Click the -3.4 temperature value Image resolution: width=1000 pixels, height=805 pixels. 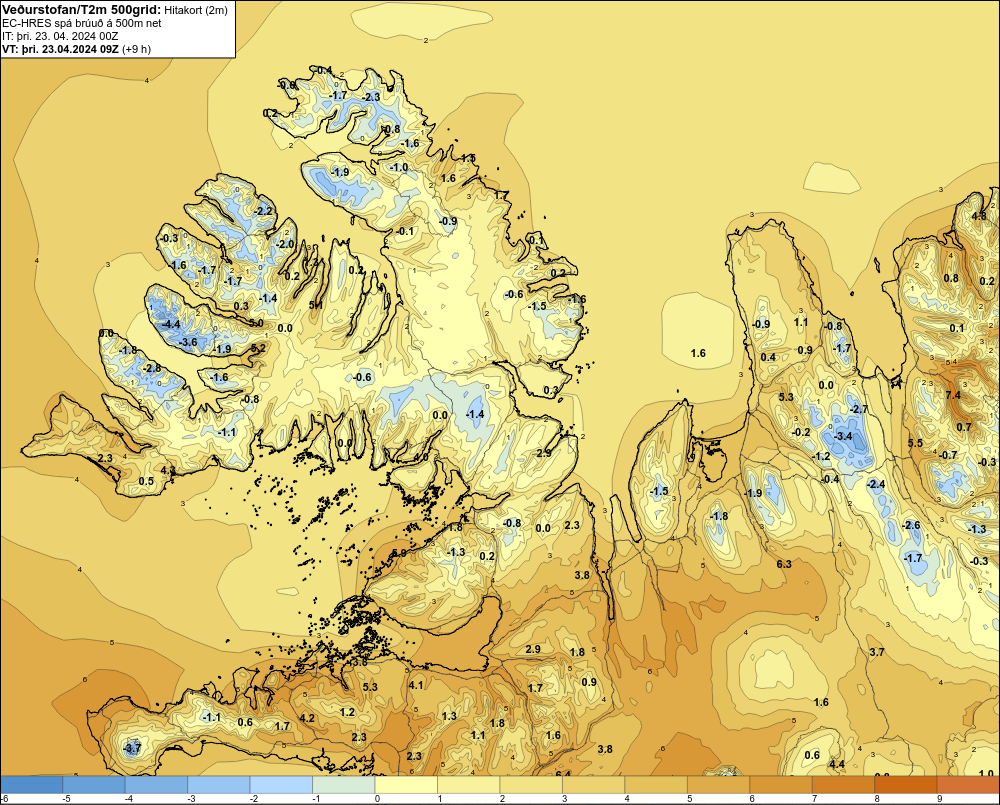tap(843, 436)
